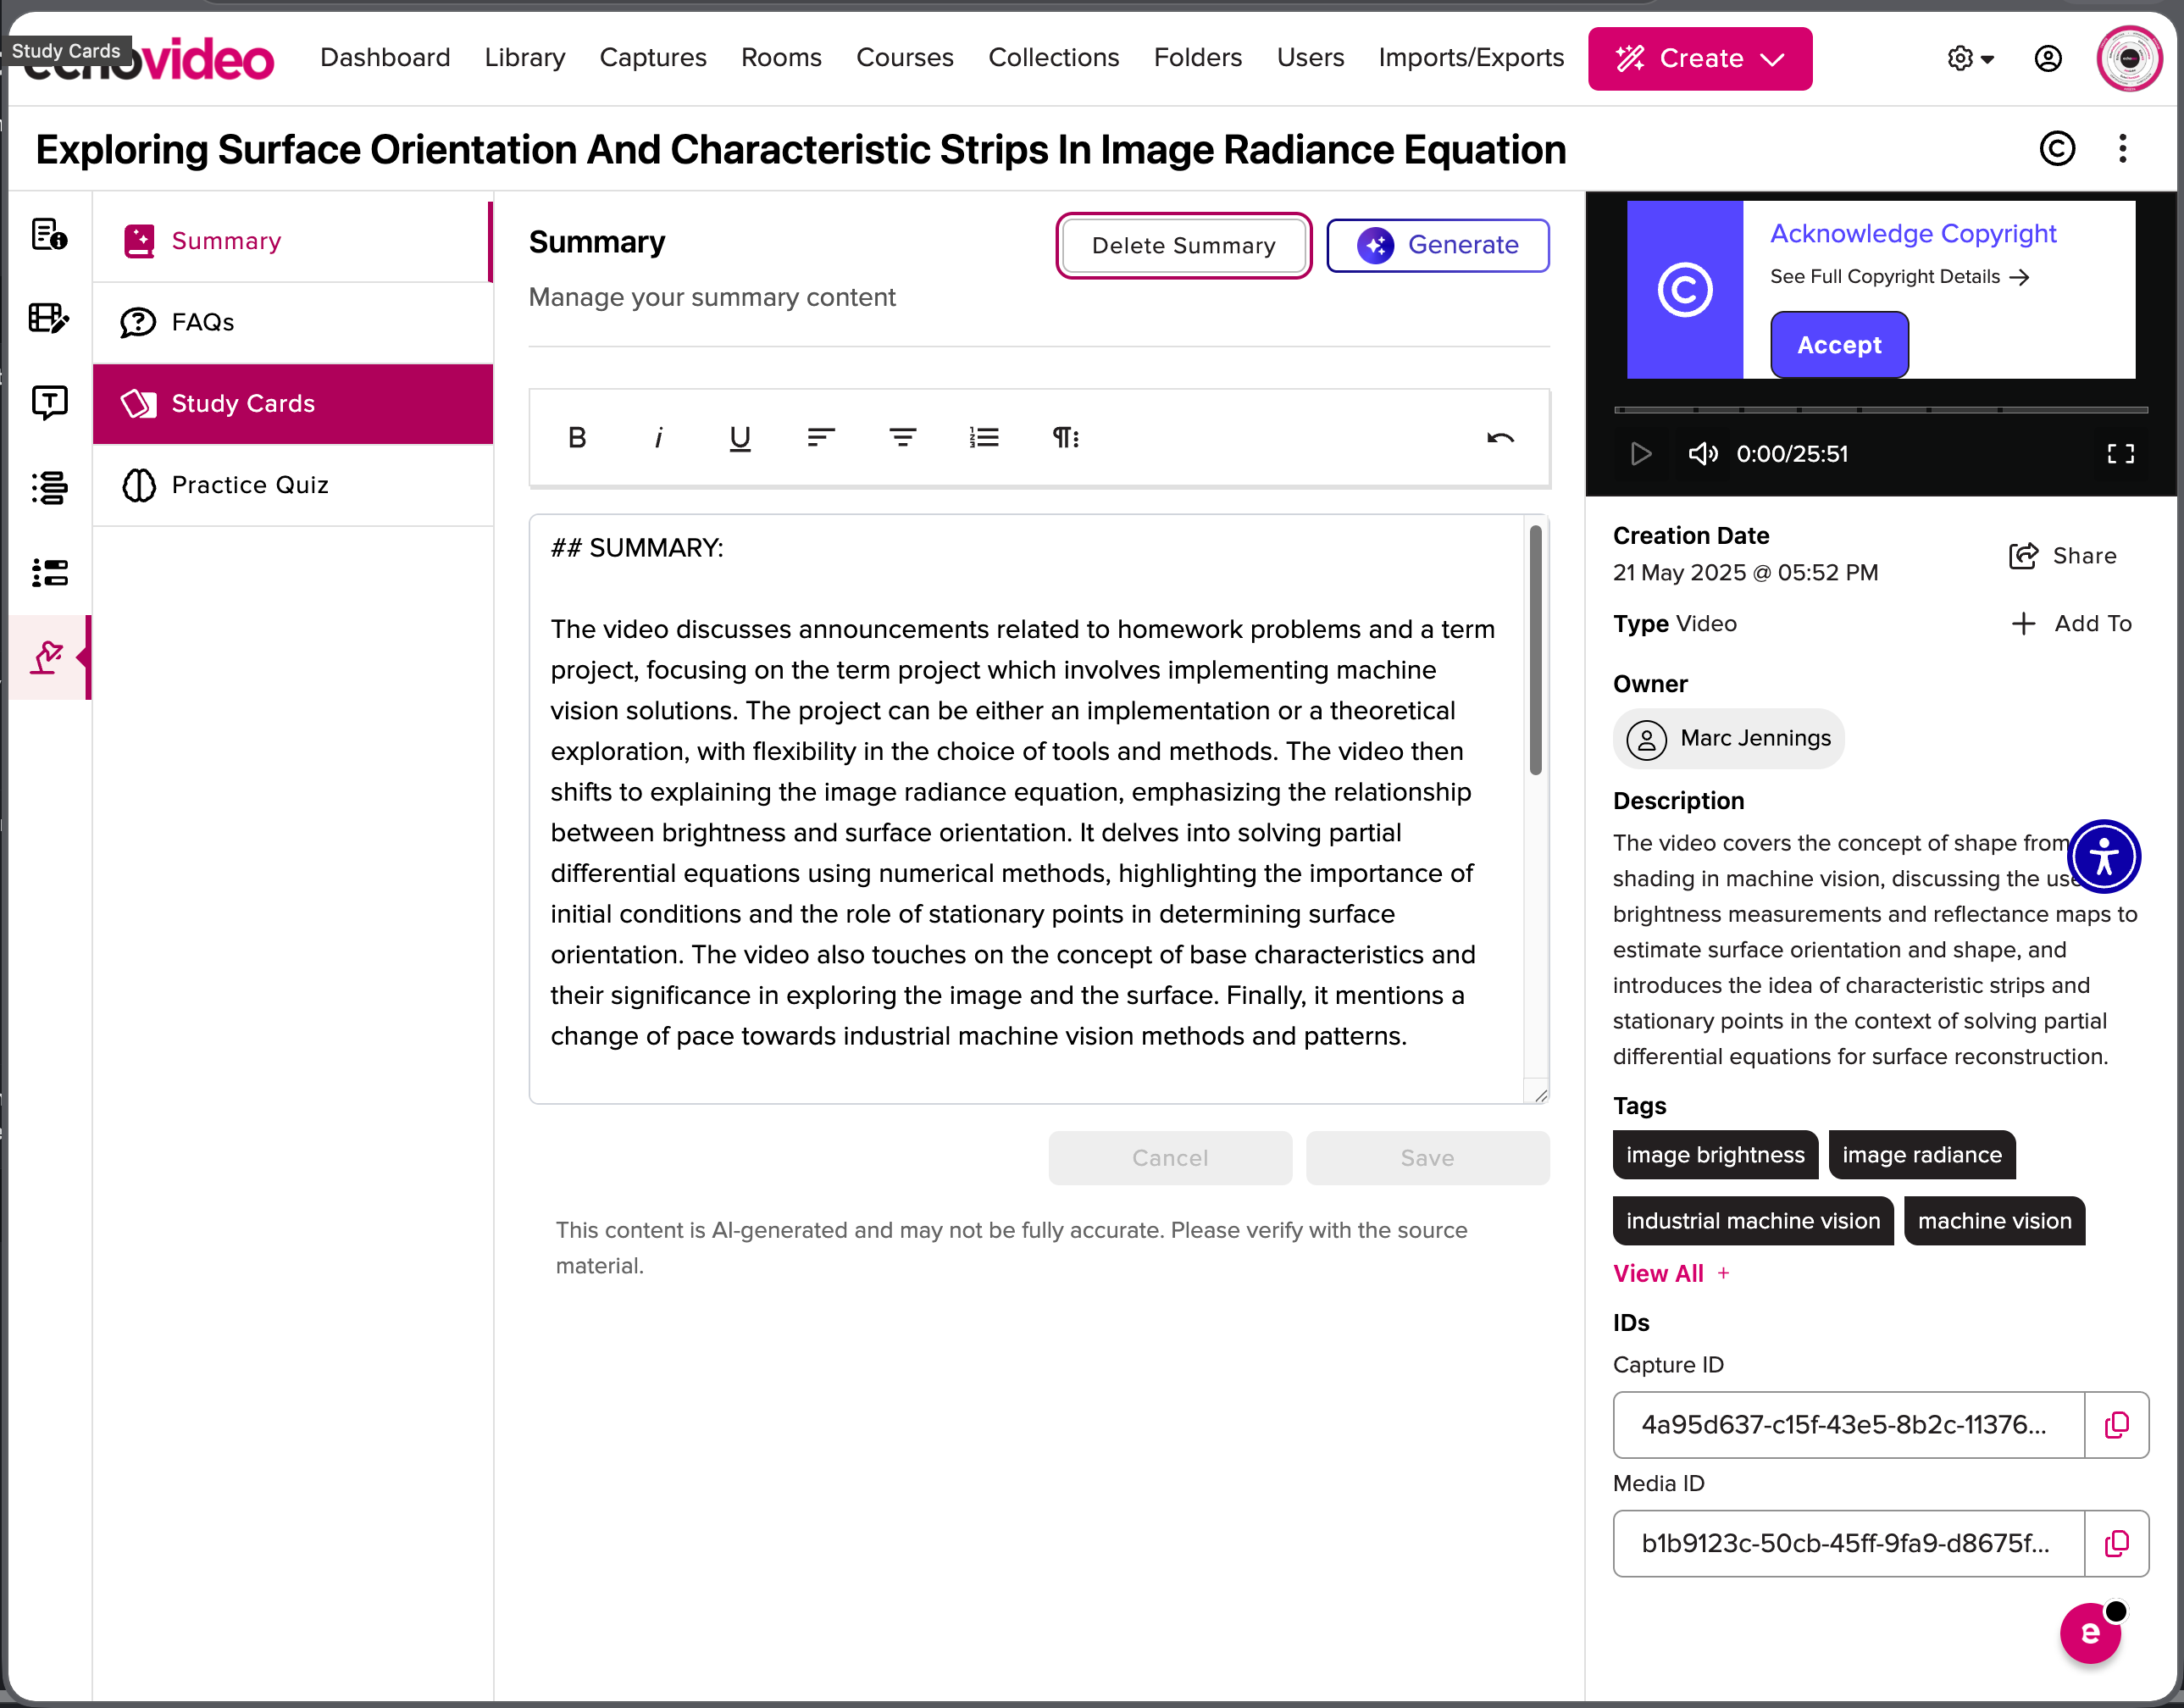
Task: Open the Captures page
Action: tap(653, 58)
